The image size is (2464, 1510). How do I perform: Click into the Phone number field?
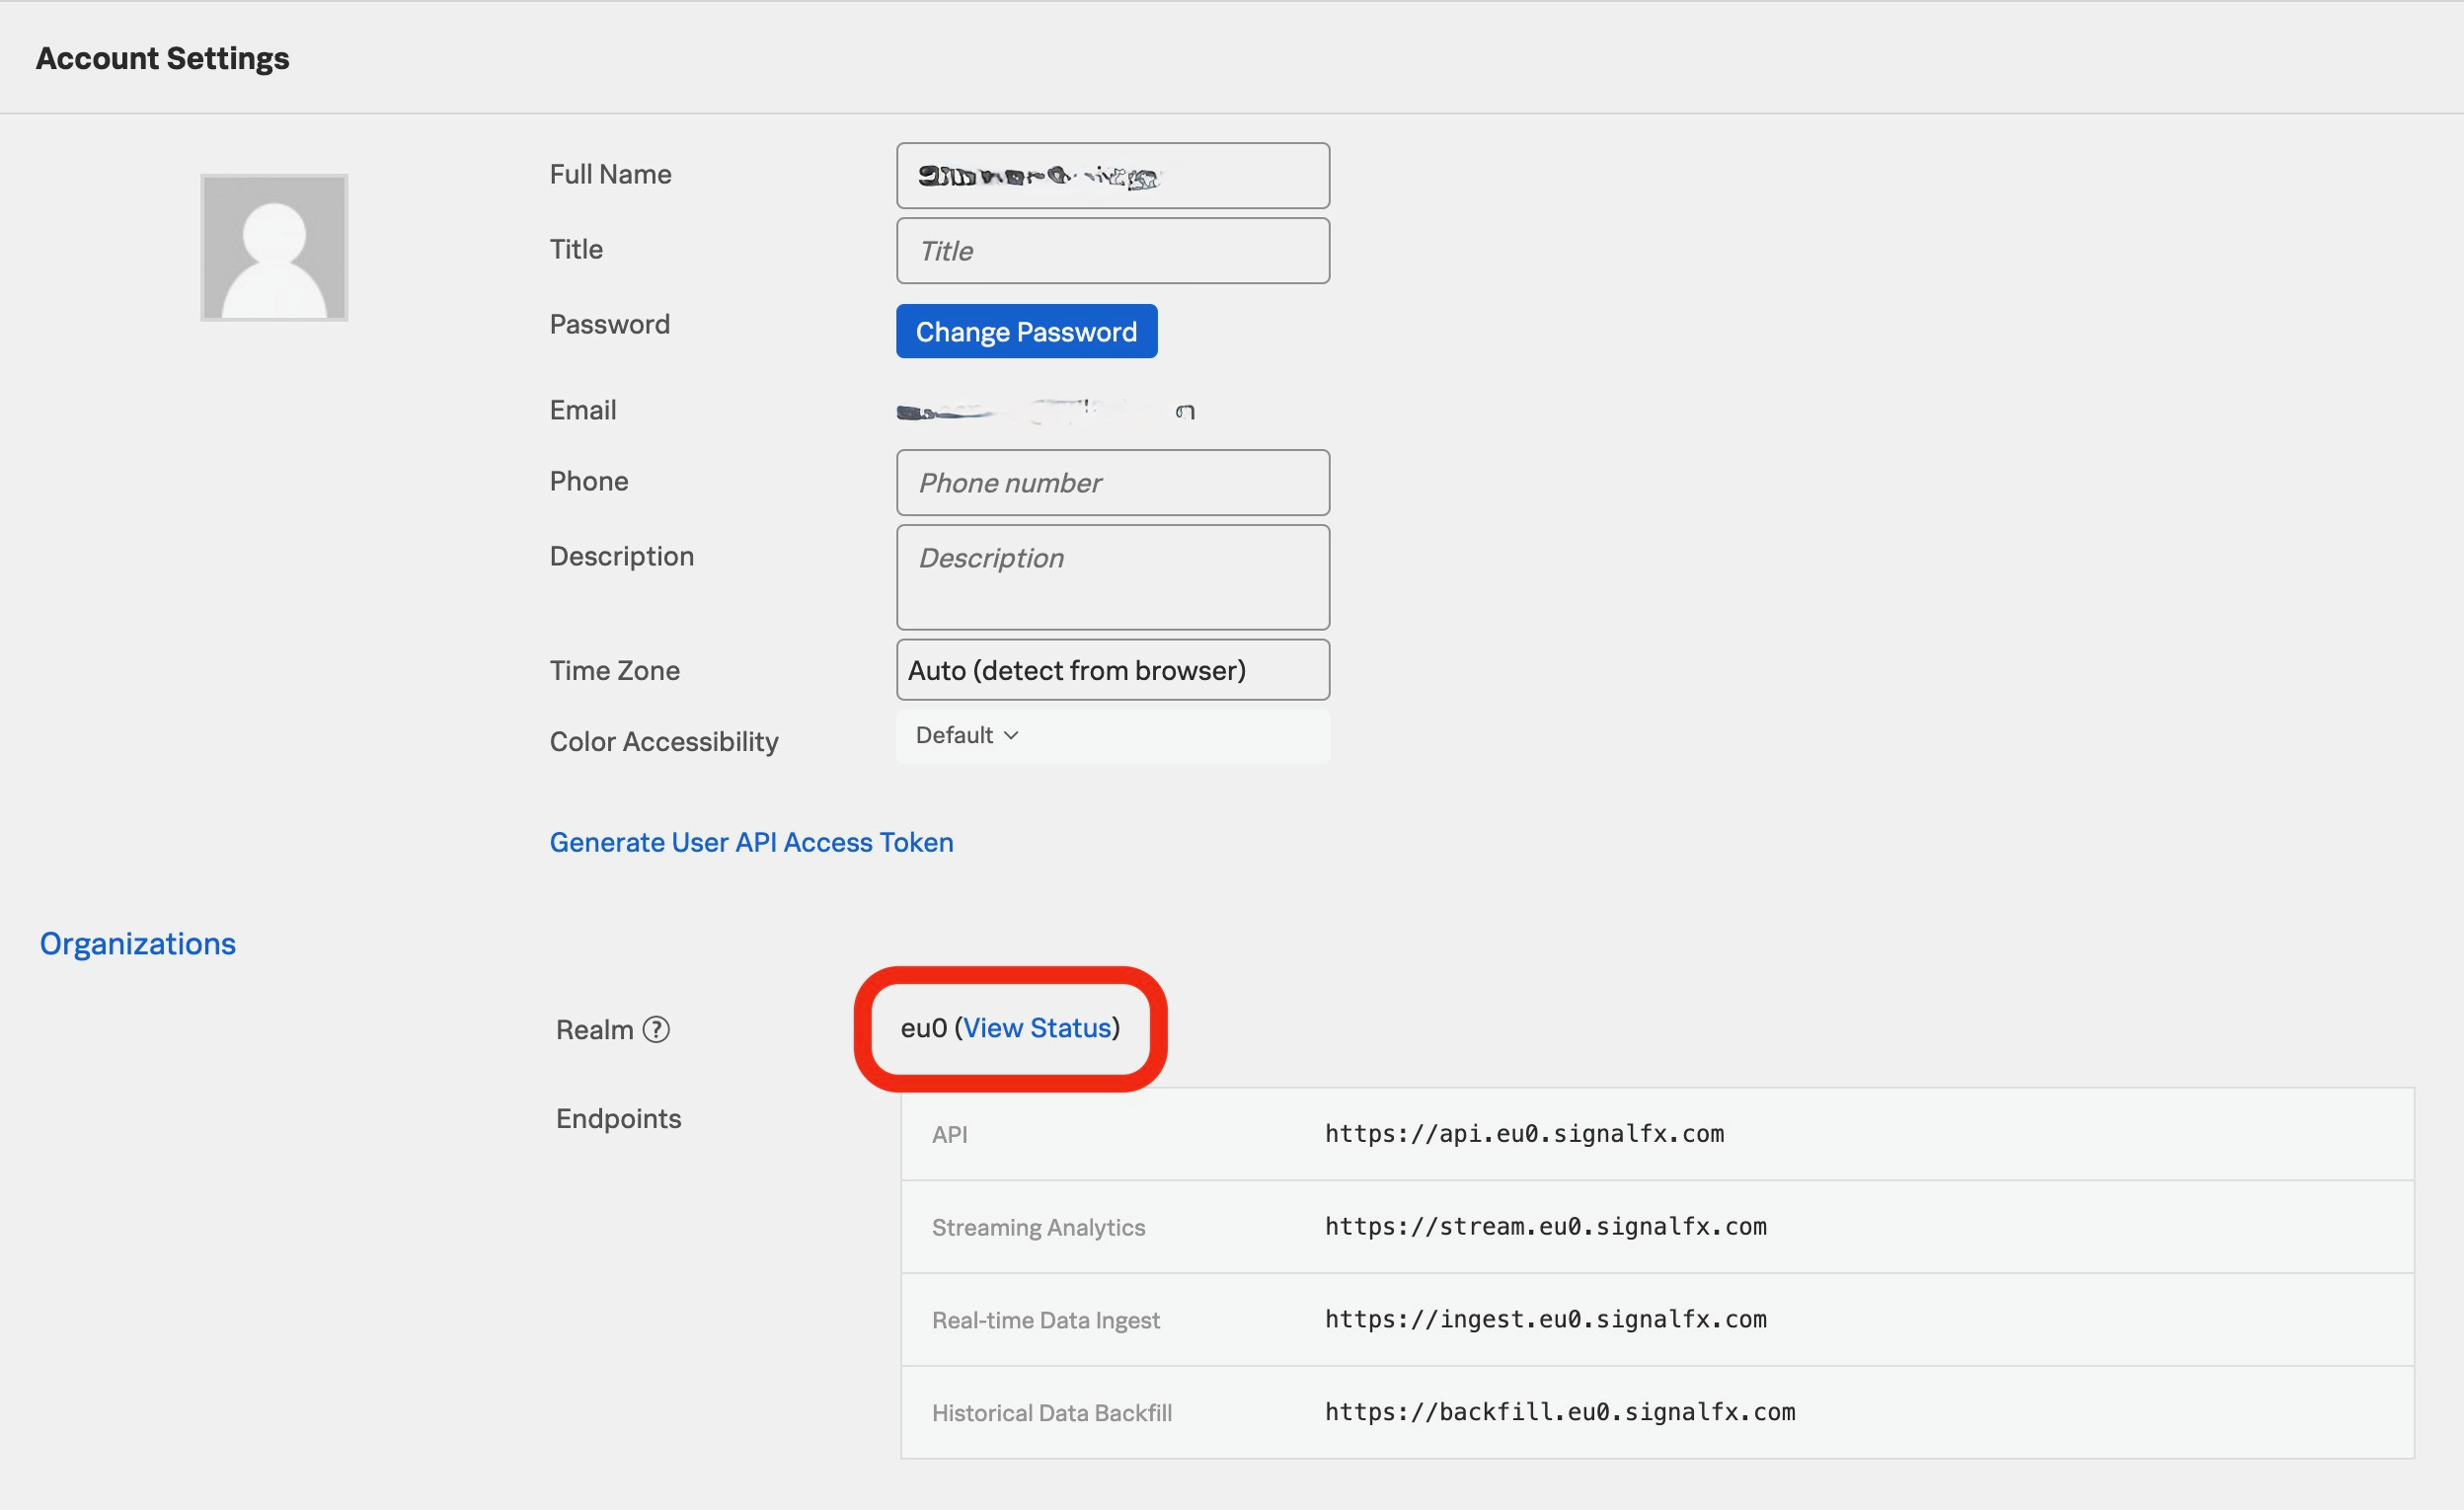[1112, 482]
